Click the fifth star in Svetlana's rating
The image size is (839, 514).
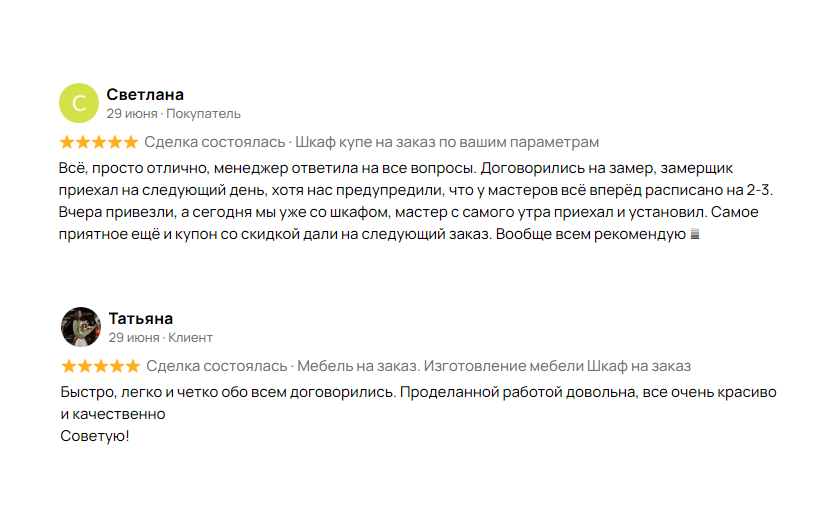coord(131,142)
